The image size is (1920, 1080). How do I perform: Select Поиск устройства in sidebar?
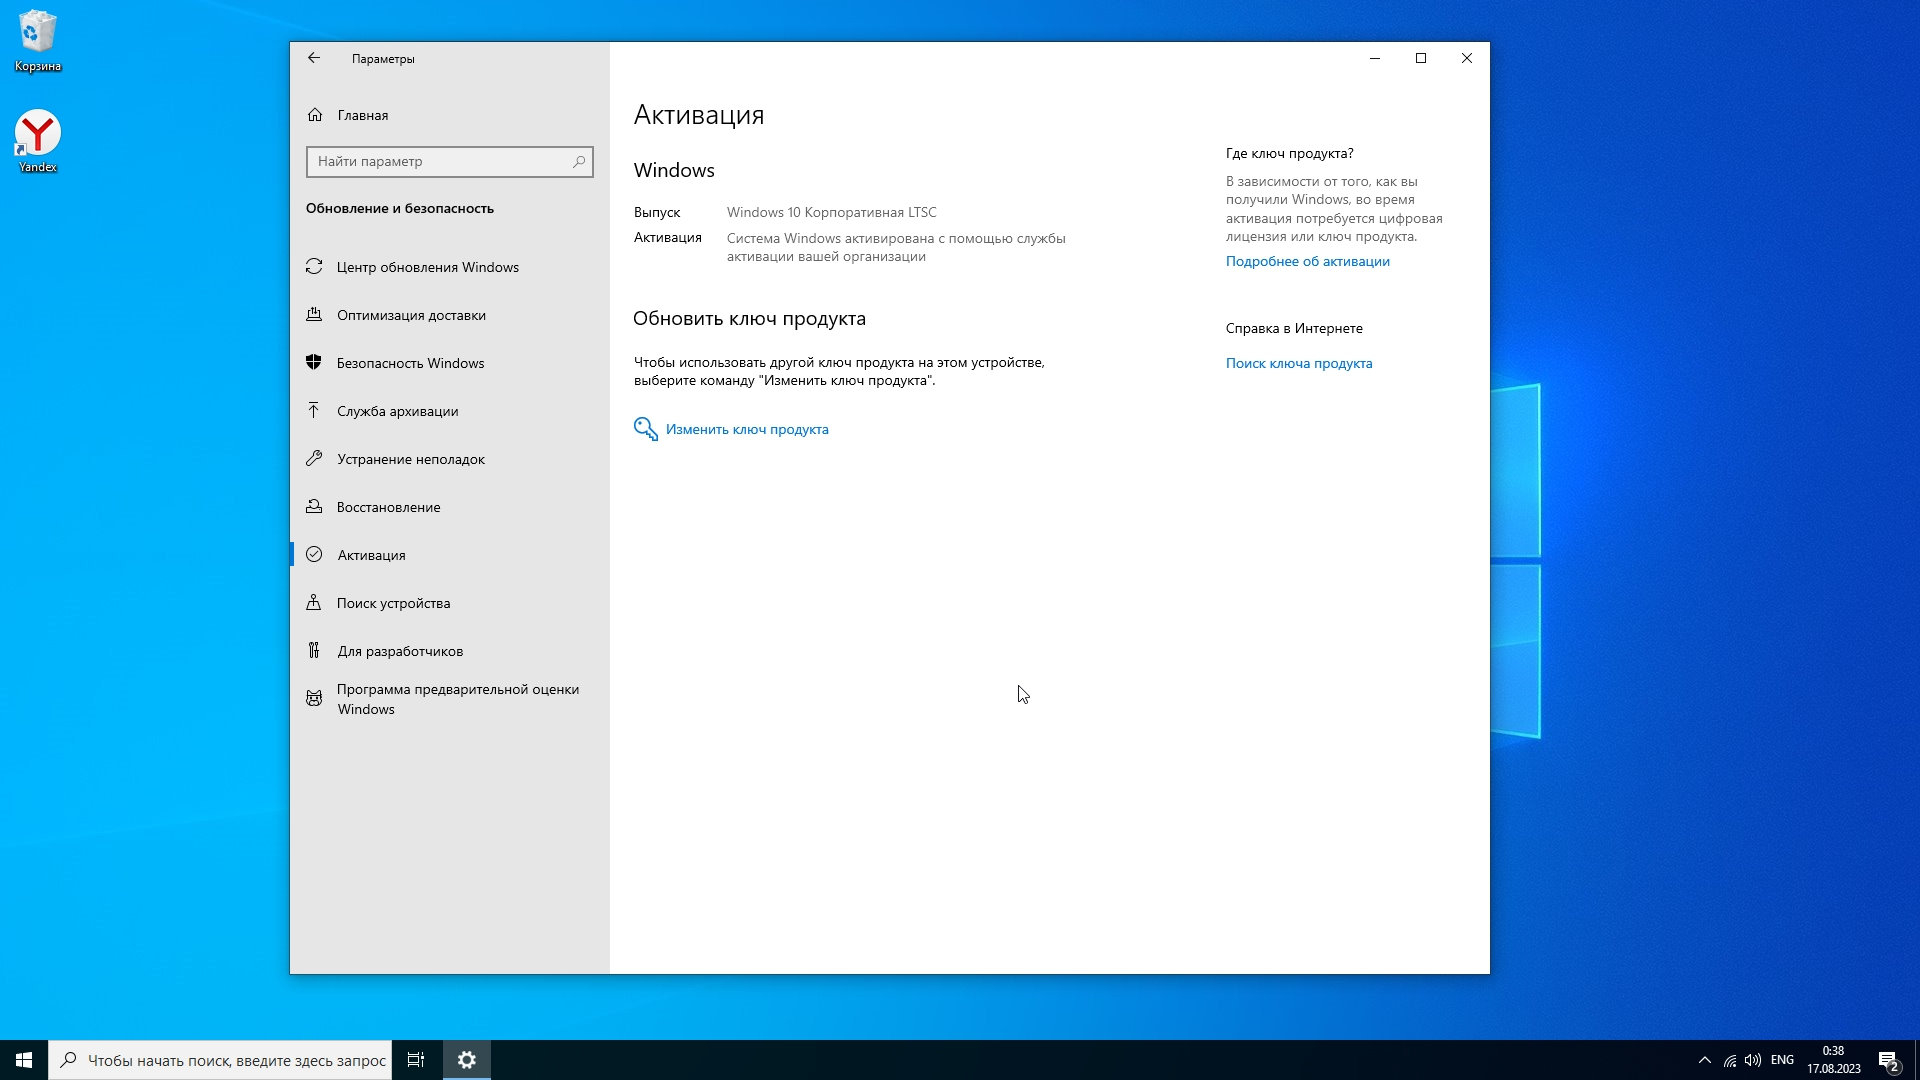pyautogui.click(x=393, y=603)
